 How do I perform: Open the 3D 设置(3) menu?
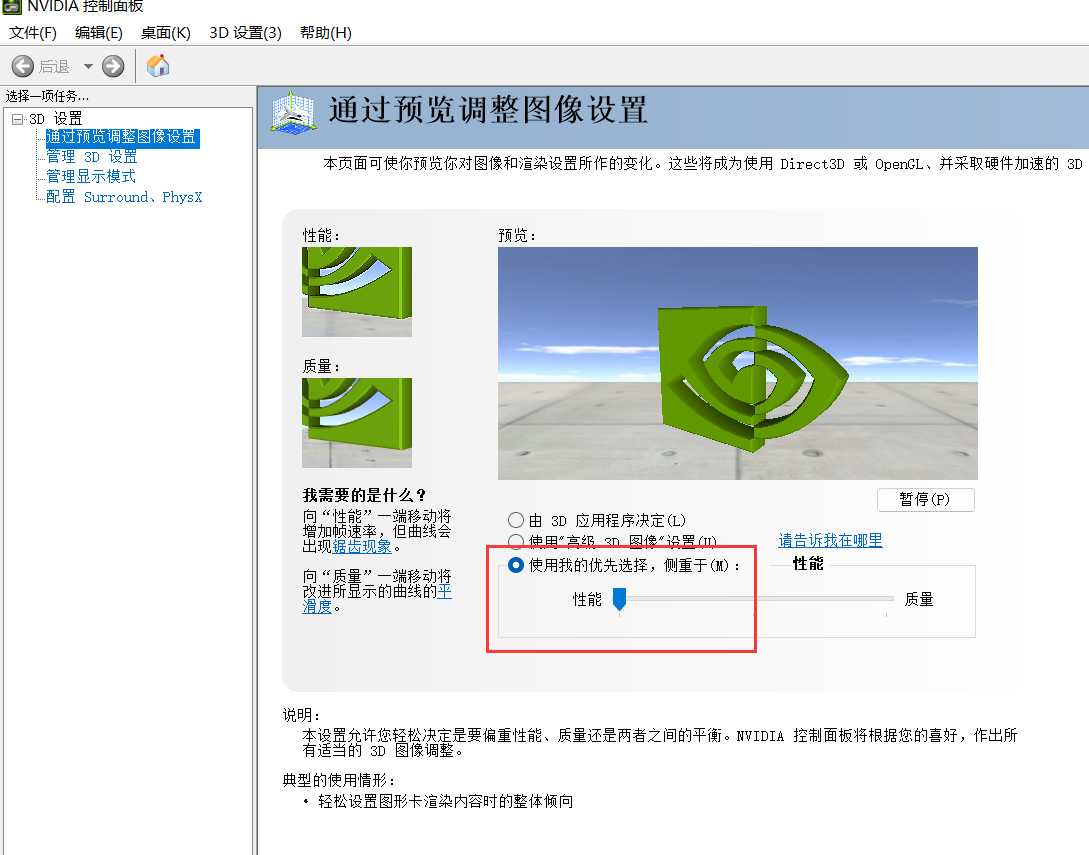click(245, 33)
